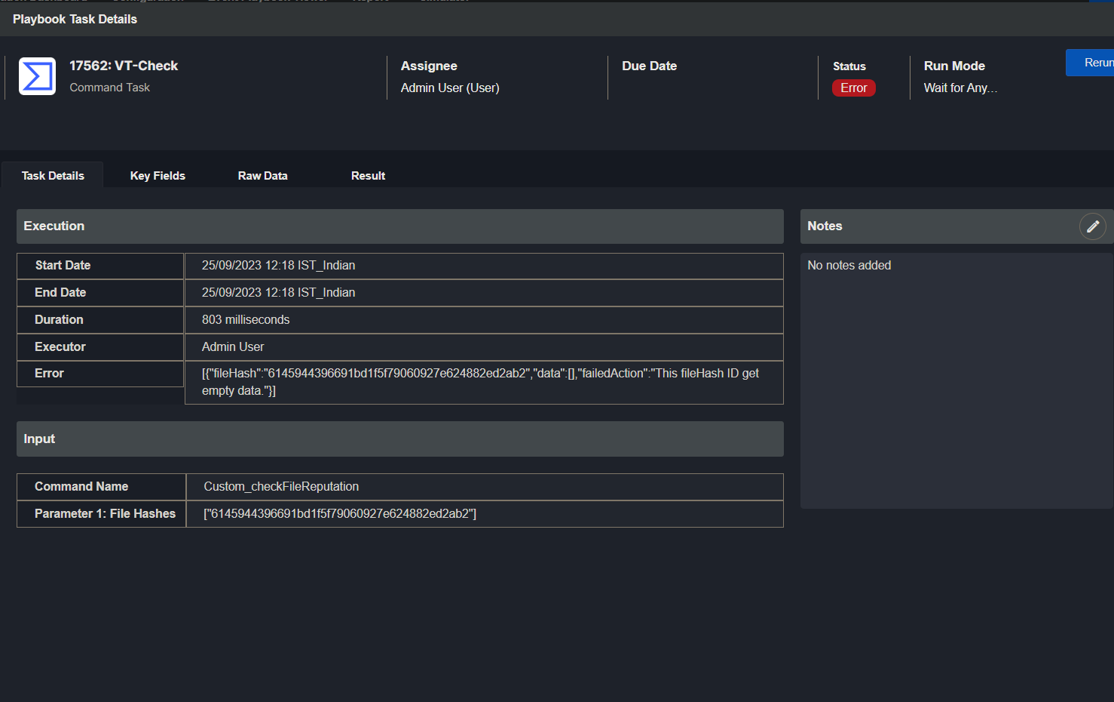The height and width of the screenshot is (702, 1114).
Task: Open the Raw Data tab
Action: point(263,176)
